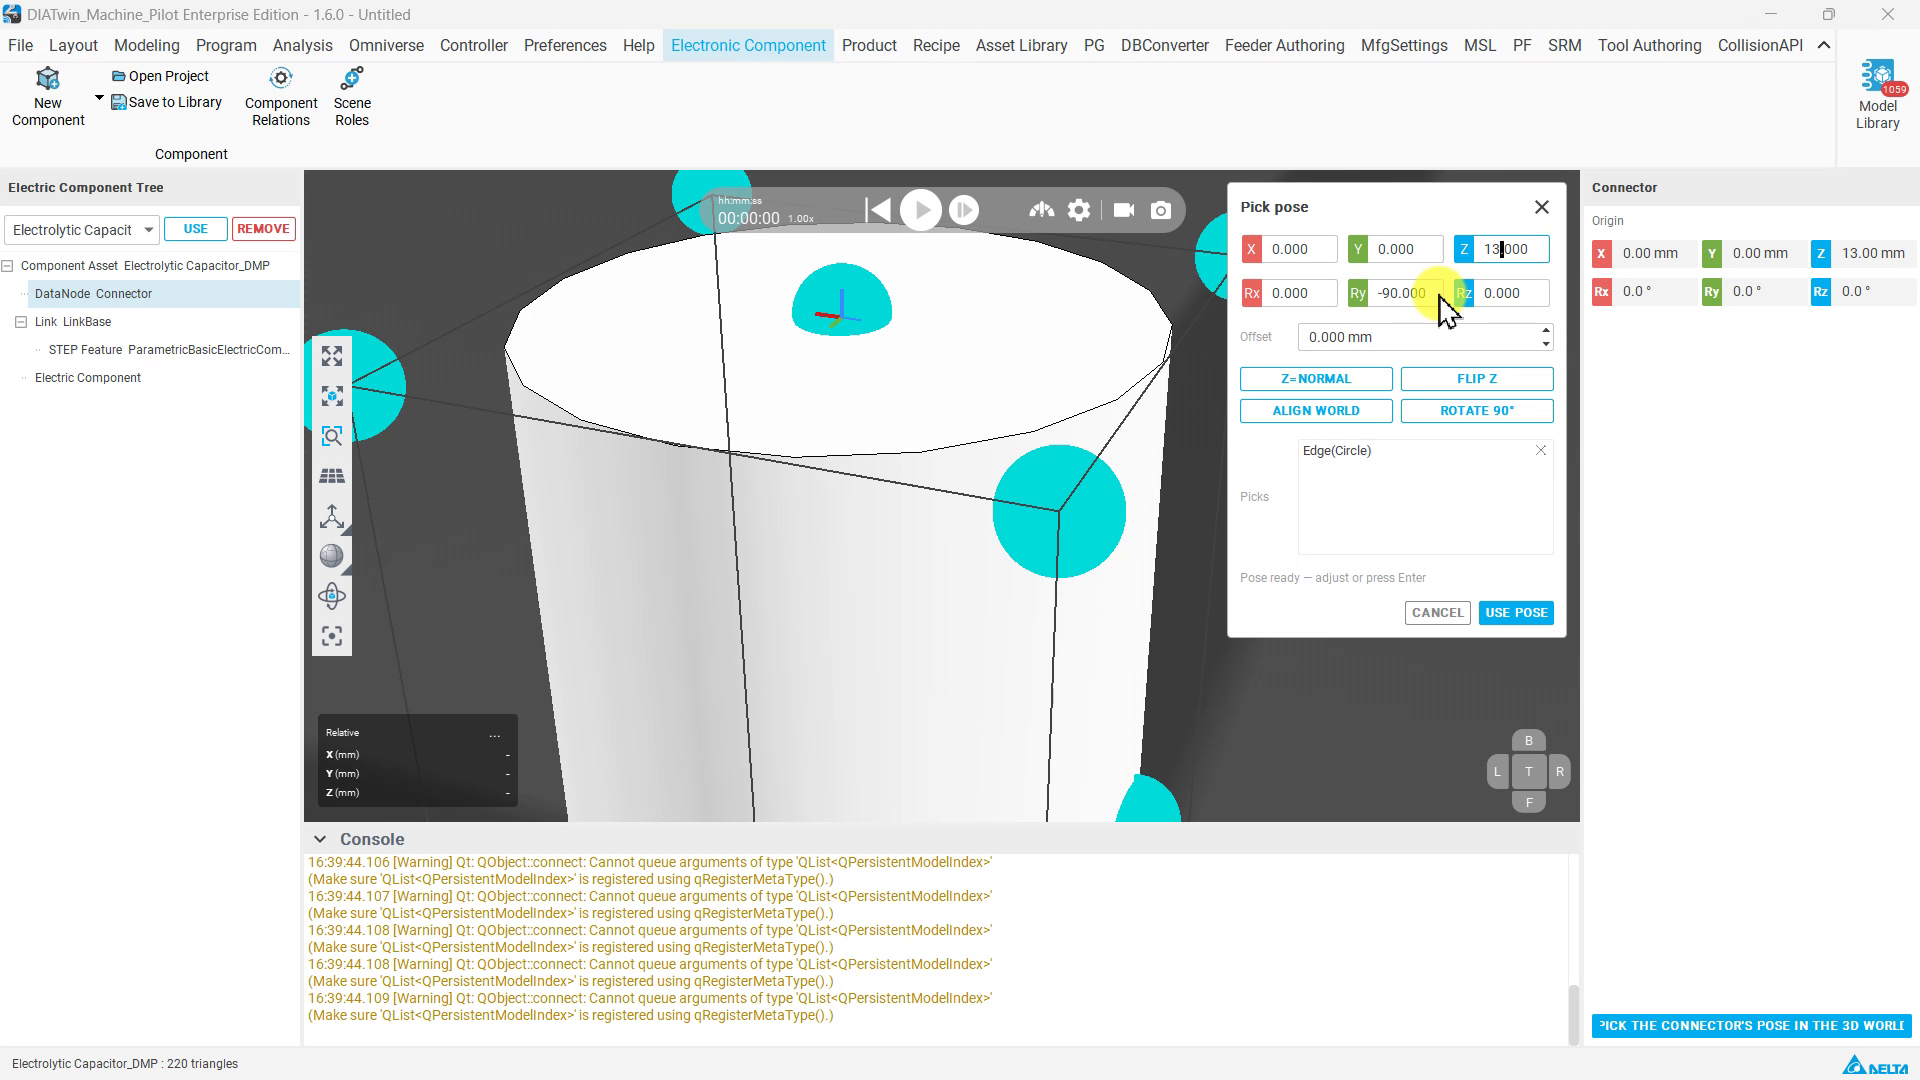This screenshot has height=1080, width=1920.
Task: Play the simulation
Action: tap(921, 210)
